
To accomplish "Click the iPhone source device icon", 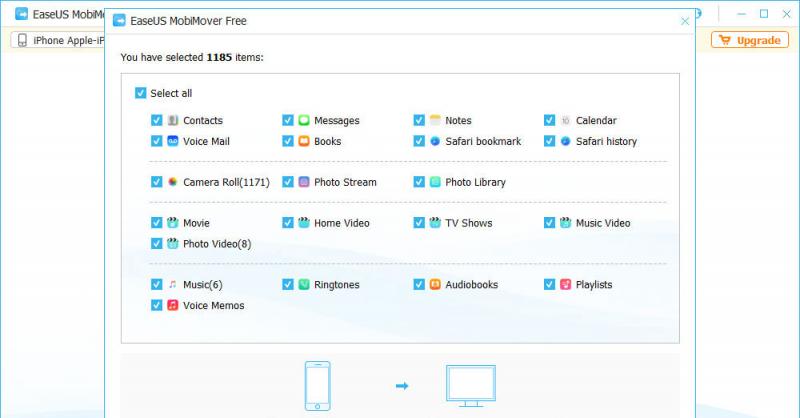I will tap(317, 386).
